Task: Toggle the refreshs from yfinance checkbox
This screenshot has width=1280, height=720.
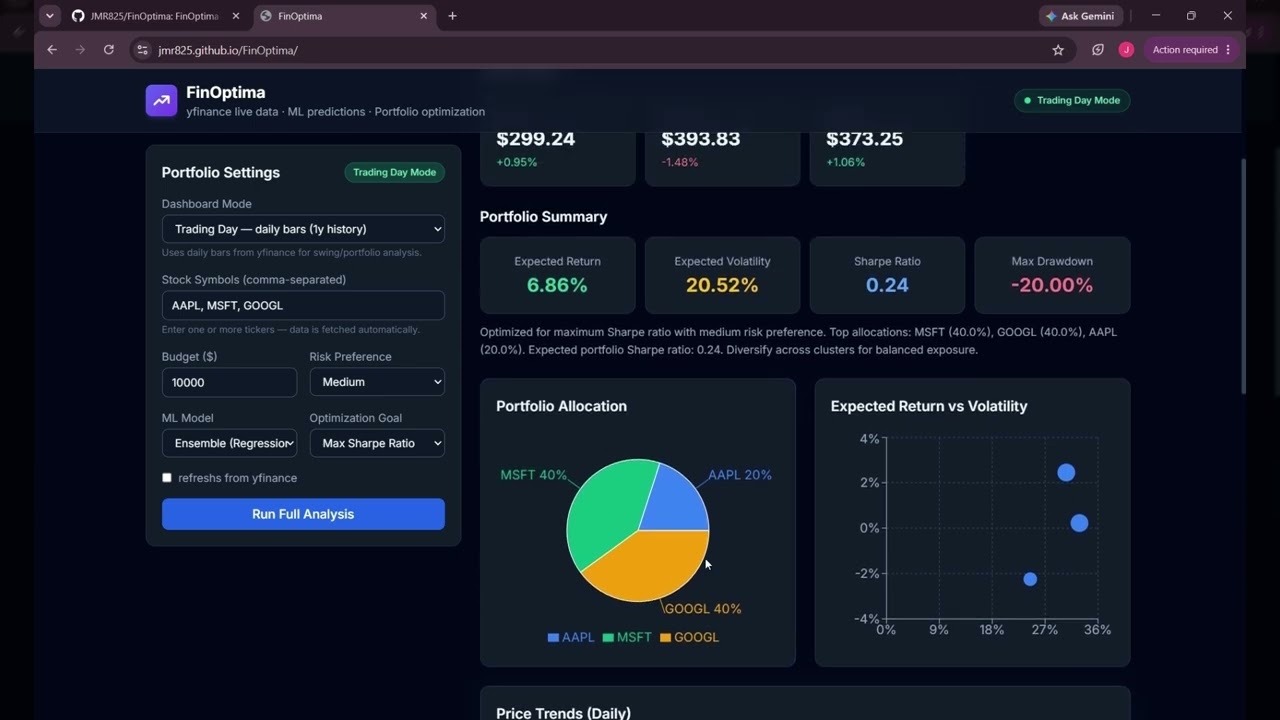Action: click(167, 478)
